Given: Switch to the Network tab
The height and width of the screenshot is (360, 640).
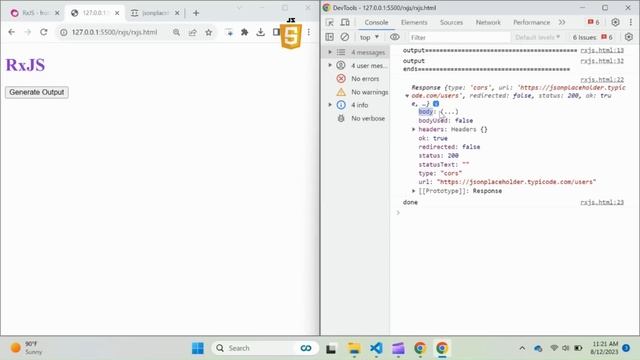Looking at the screenshot, I should (488, 22).
